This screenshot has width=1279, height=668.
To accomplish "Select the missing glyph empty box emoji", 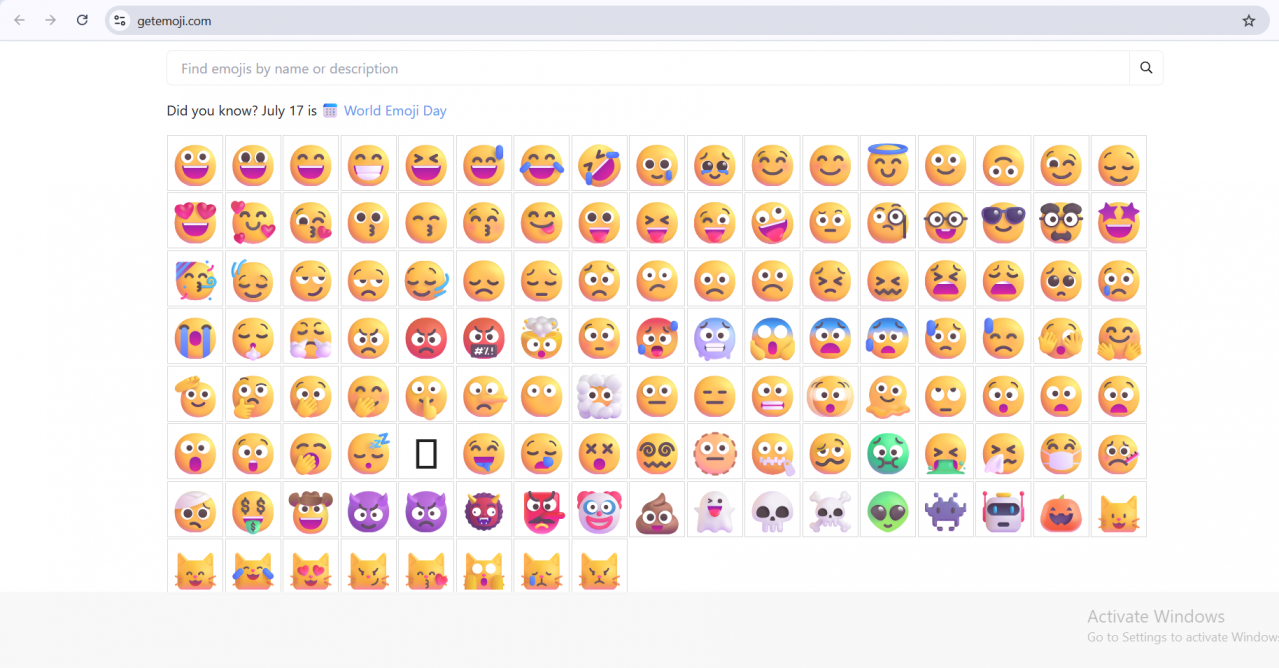I will tap(426, 454).
